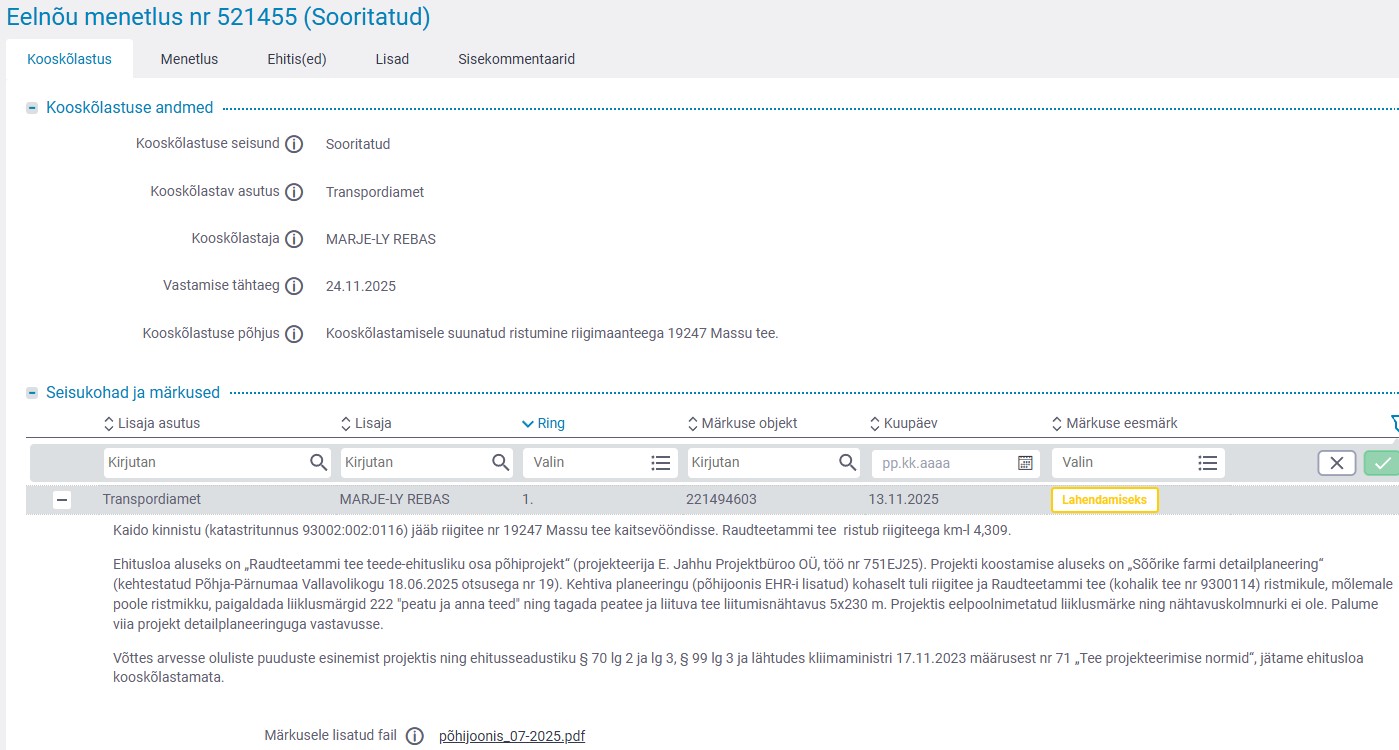Viewport: 1399px width, 750px height.
Task: Click the Lisaja filter input field
Action: 414,463
